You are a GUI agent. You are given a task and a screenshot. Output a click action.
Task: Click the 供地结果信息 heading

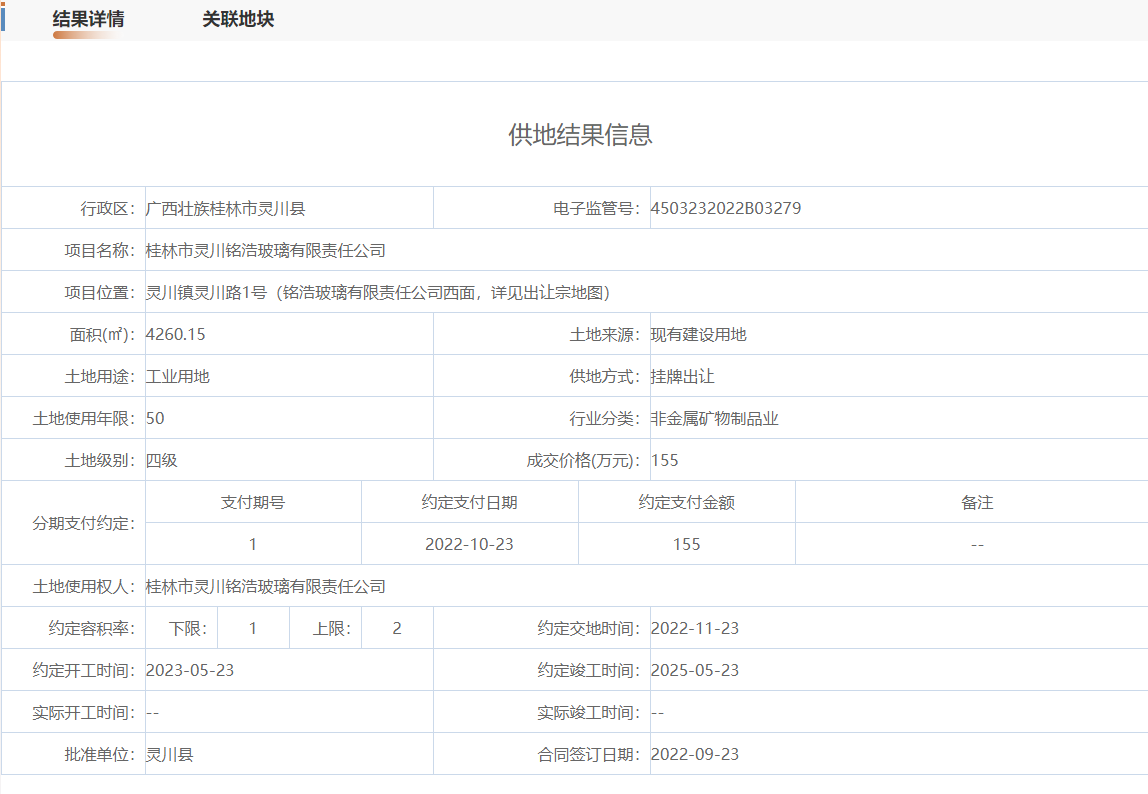580,135
